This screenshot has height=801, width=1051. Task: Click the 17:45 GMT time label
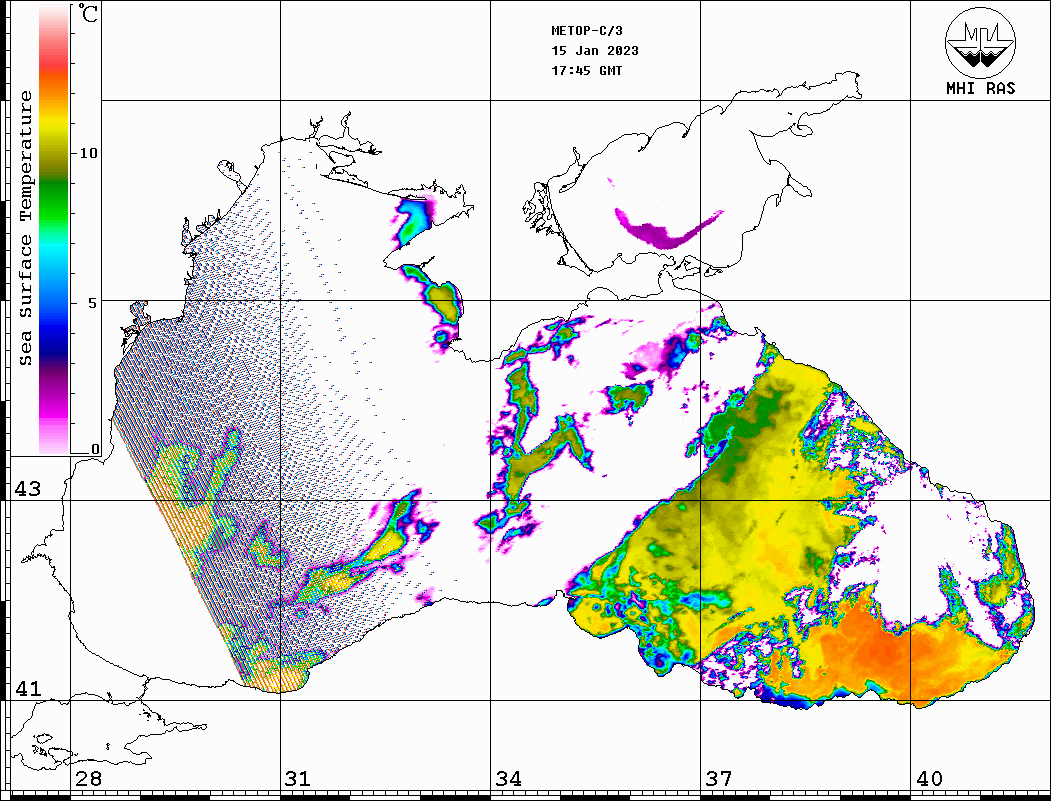click(586, 71)
